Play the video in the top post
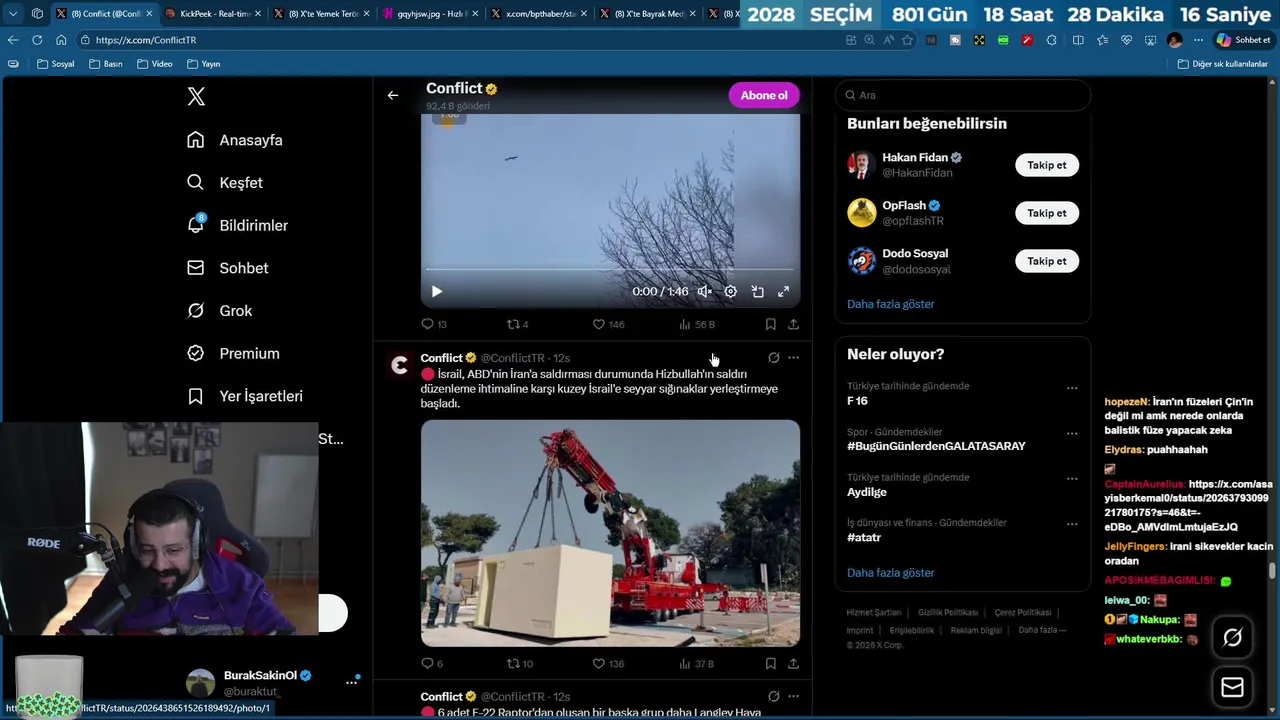1280x720 pixels. click(437, 291)
